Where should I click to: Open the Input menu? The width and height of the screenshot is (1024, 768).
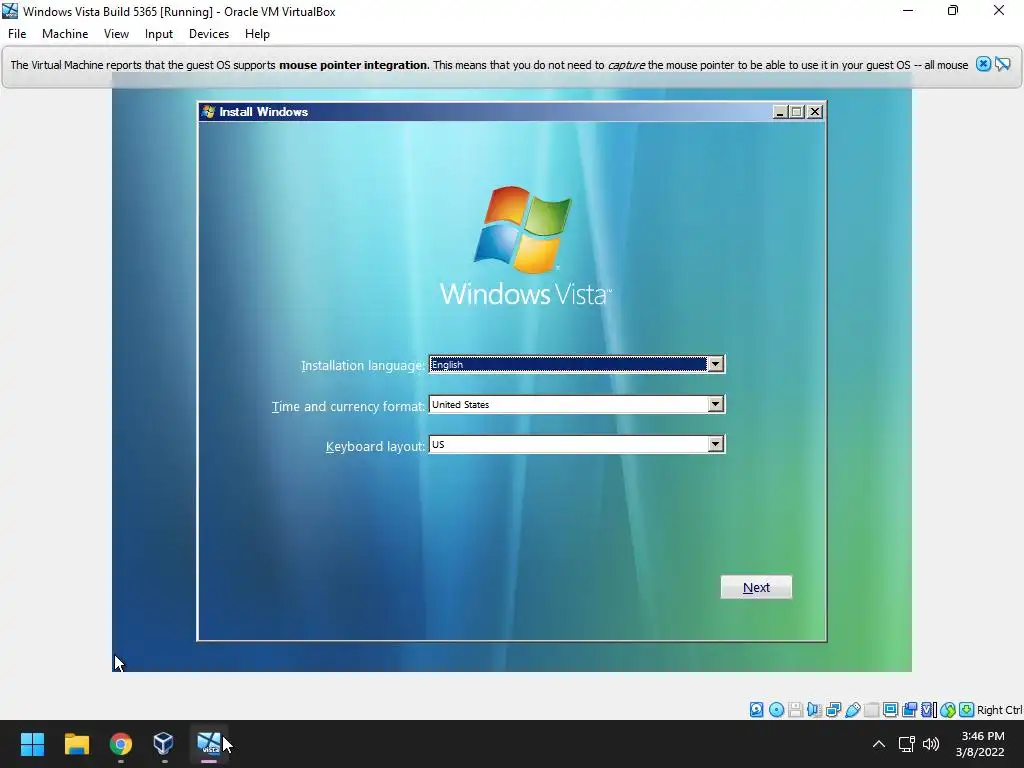[159, 34]
